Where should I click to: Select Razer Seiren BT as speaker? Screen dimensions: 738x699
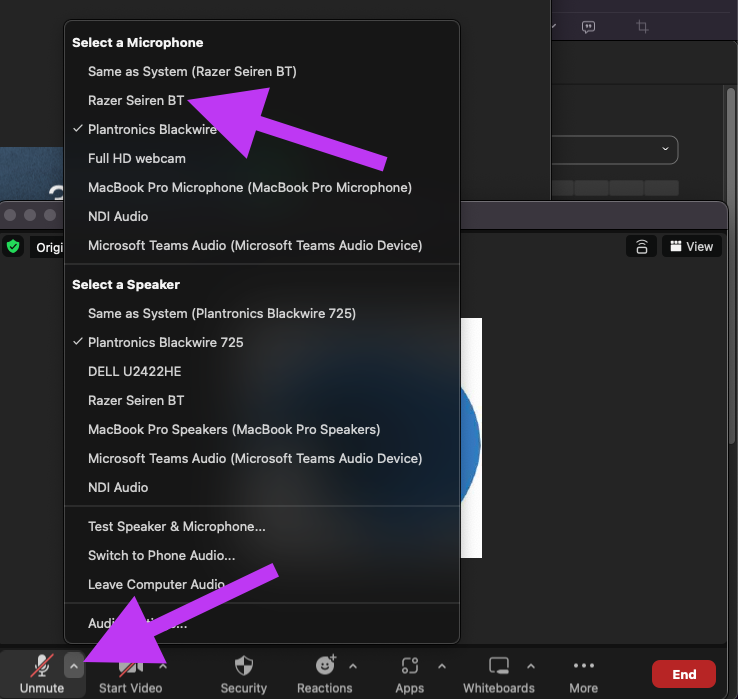262,401
